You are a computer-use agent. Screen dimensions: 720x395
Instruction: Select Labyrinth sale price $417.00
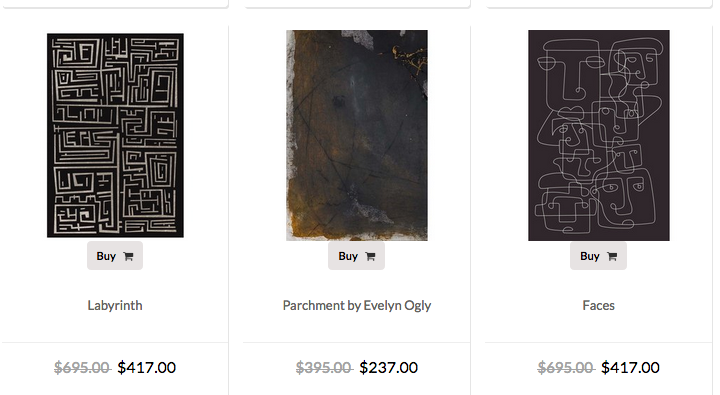pos(146,367)
